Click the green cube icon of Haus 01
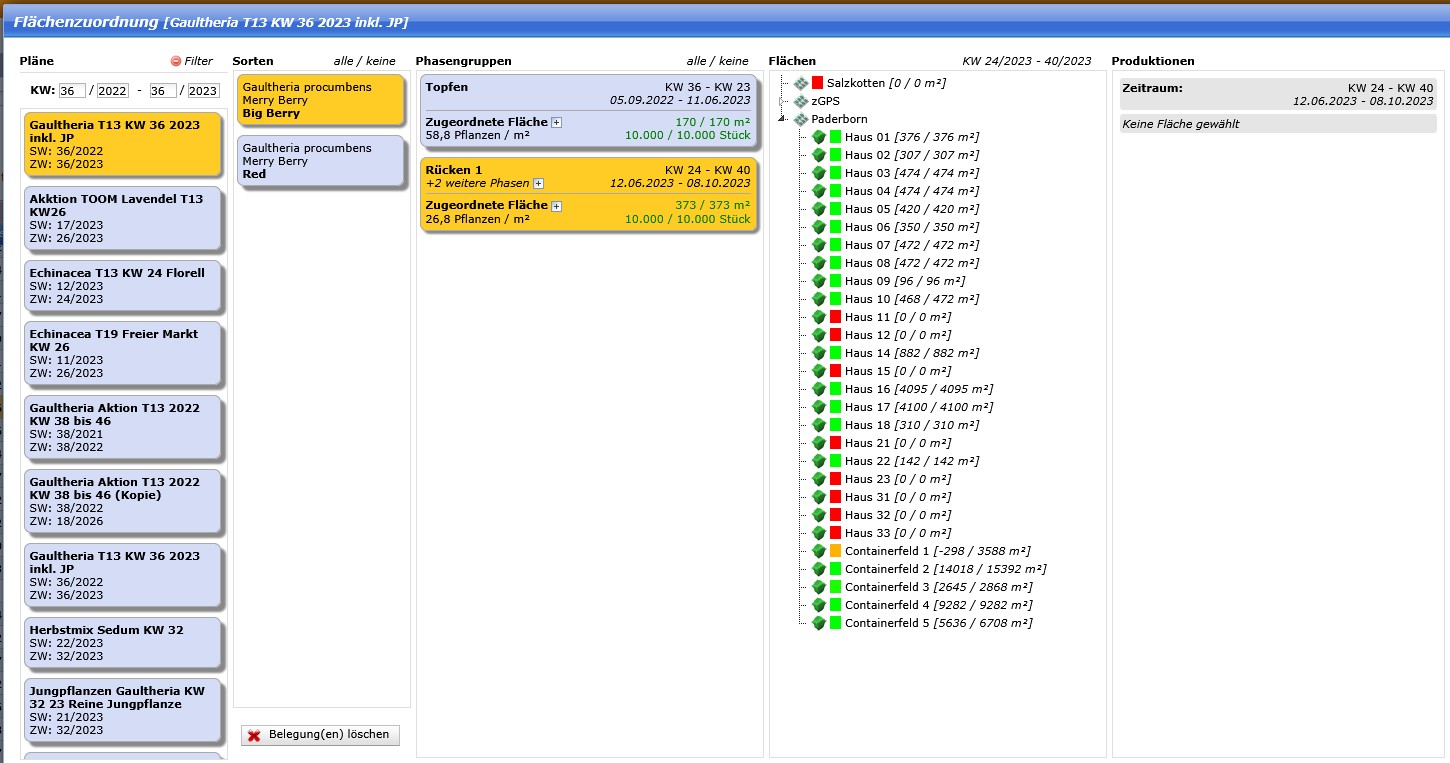The height and width of the screenshot is (763, 1450). tap(818, 137)
